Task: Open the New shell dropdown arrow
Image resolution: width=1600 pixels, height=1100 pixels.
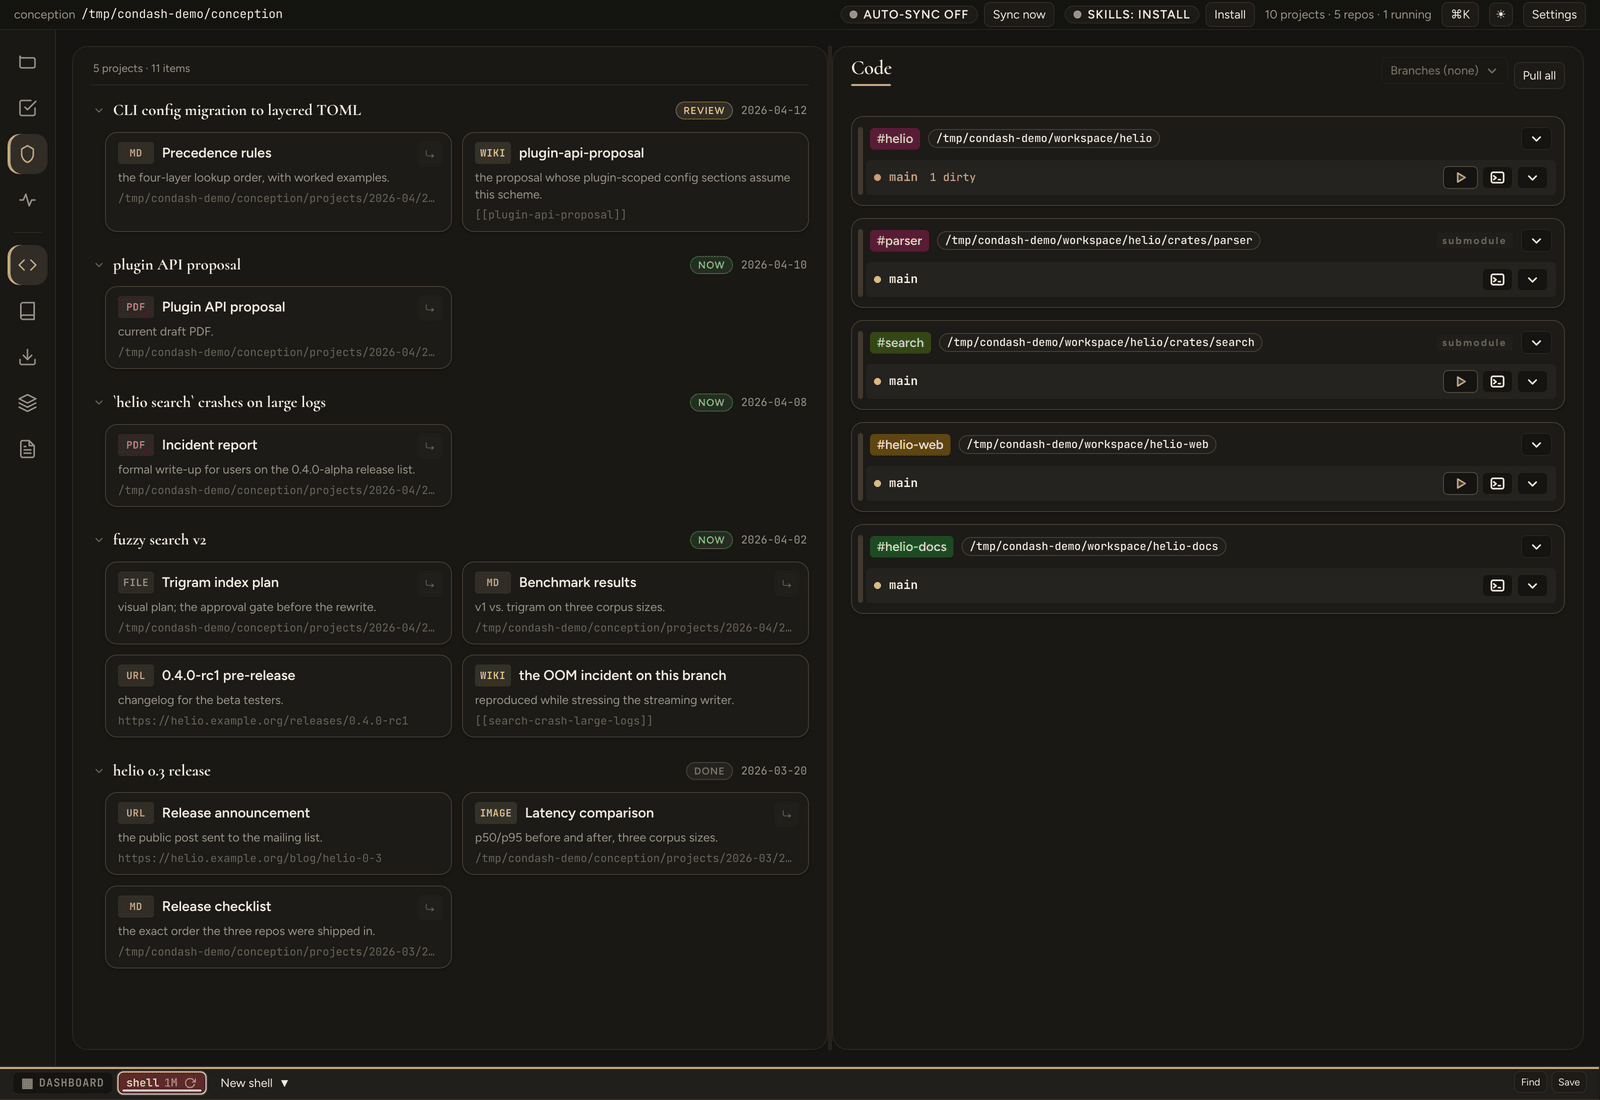Action: click(284, 1083)
